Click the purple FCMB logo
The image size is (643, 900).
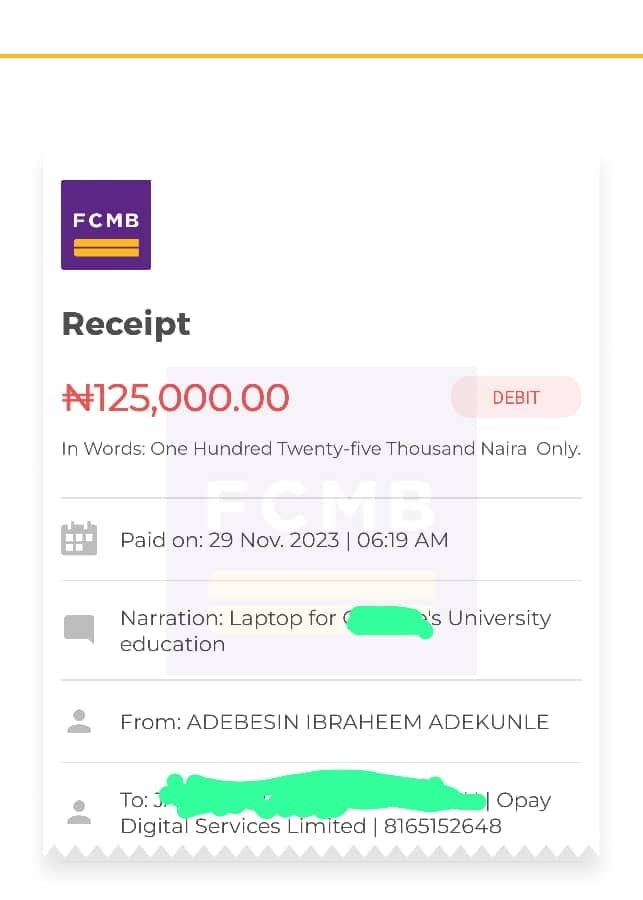(106, 224)
